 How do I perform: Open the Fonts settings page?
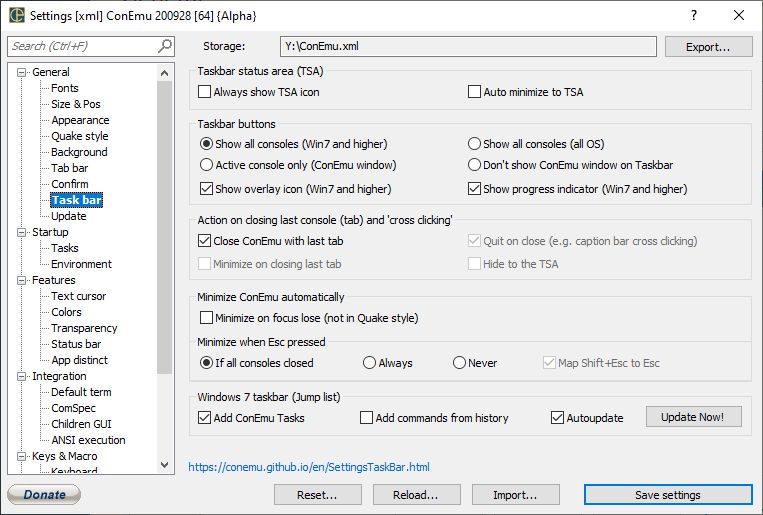[65, 88]
